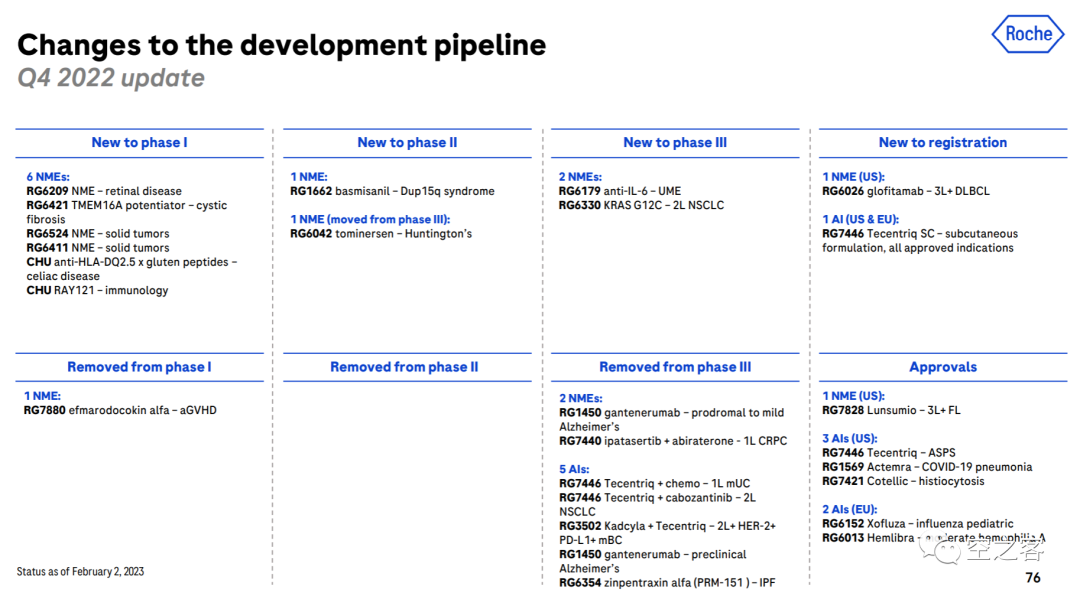The height and width of the screenshot is (596, 1080).
Task: Select the "New to phase II" column heading
Action: 407,143
